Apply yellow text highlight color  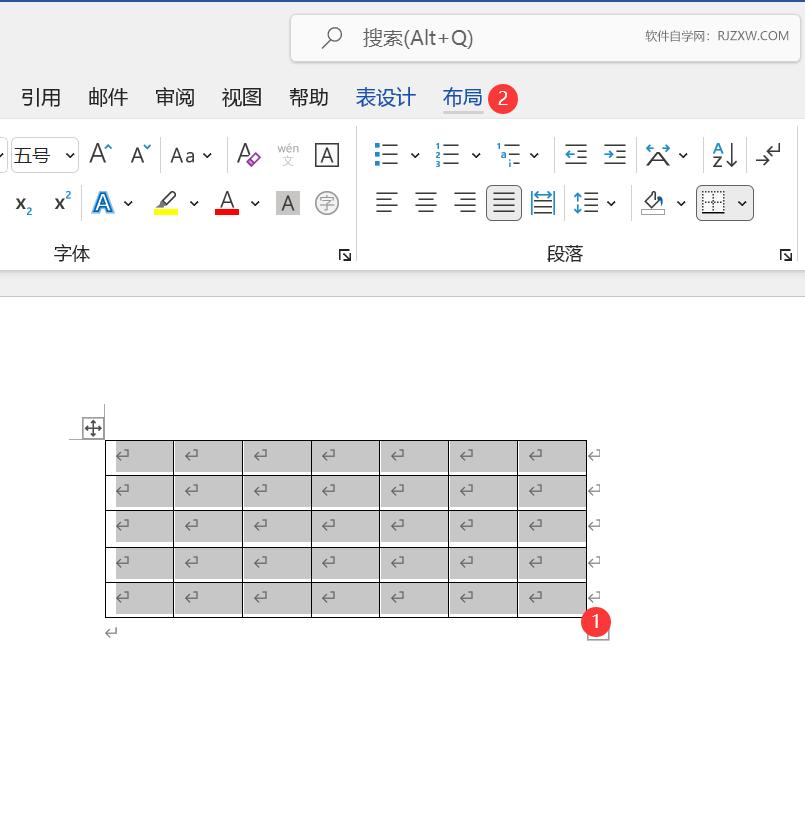coord(166,203)
